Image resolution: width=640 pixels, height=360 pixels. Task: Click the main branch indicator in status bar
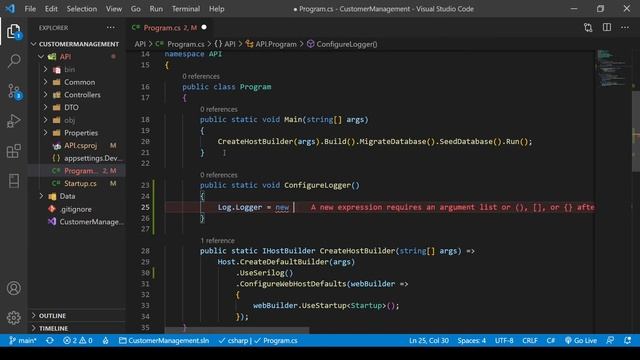23,340
